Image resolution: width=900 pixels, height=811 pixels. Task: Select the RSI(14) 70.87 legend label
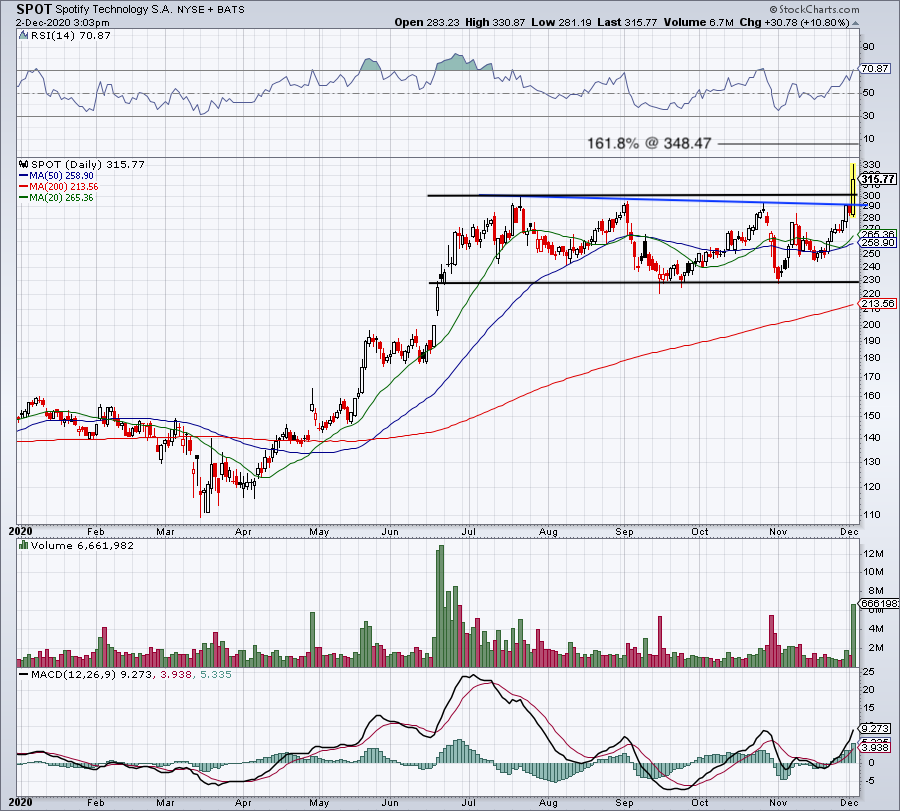69,35
